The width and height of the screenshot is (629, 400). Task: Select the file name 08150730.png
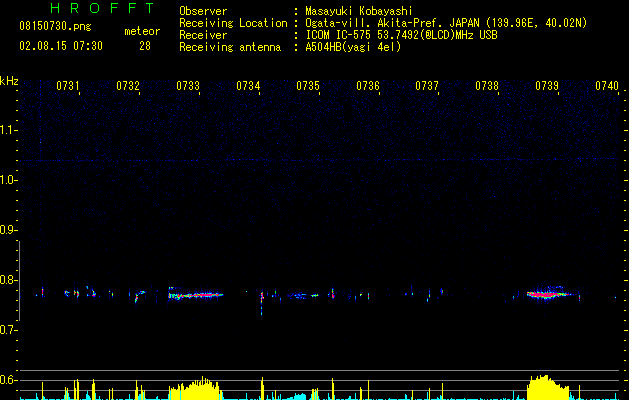[x=55, y=27]
